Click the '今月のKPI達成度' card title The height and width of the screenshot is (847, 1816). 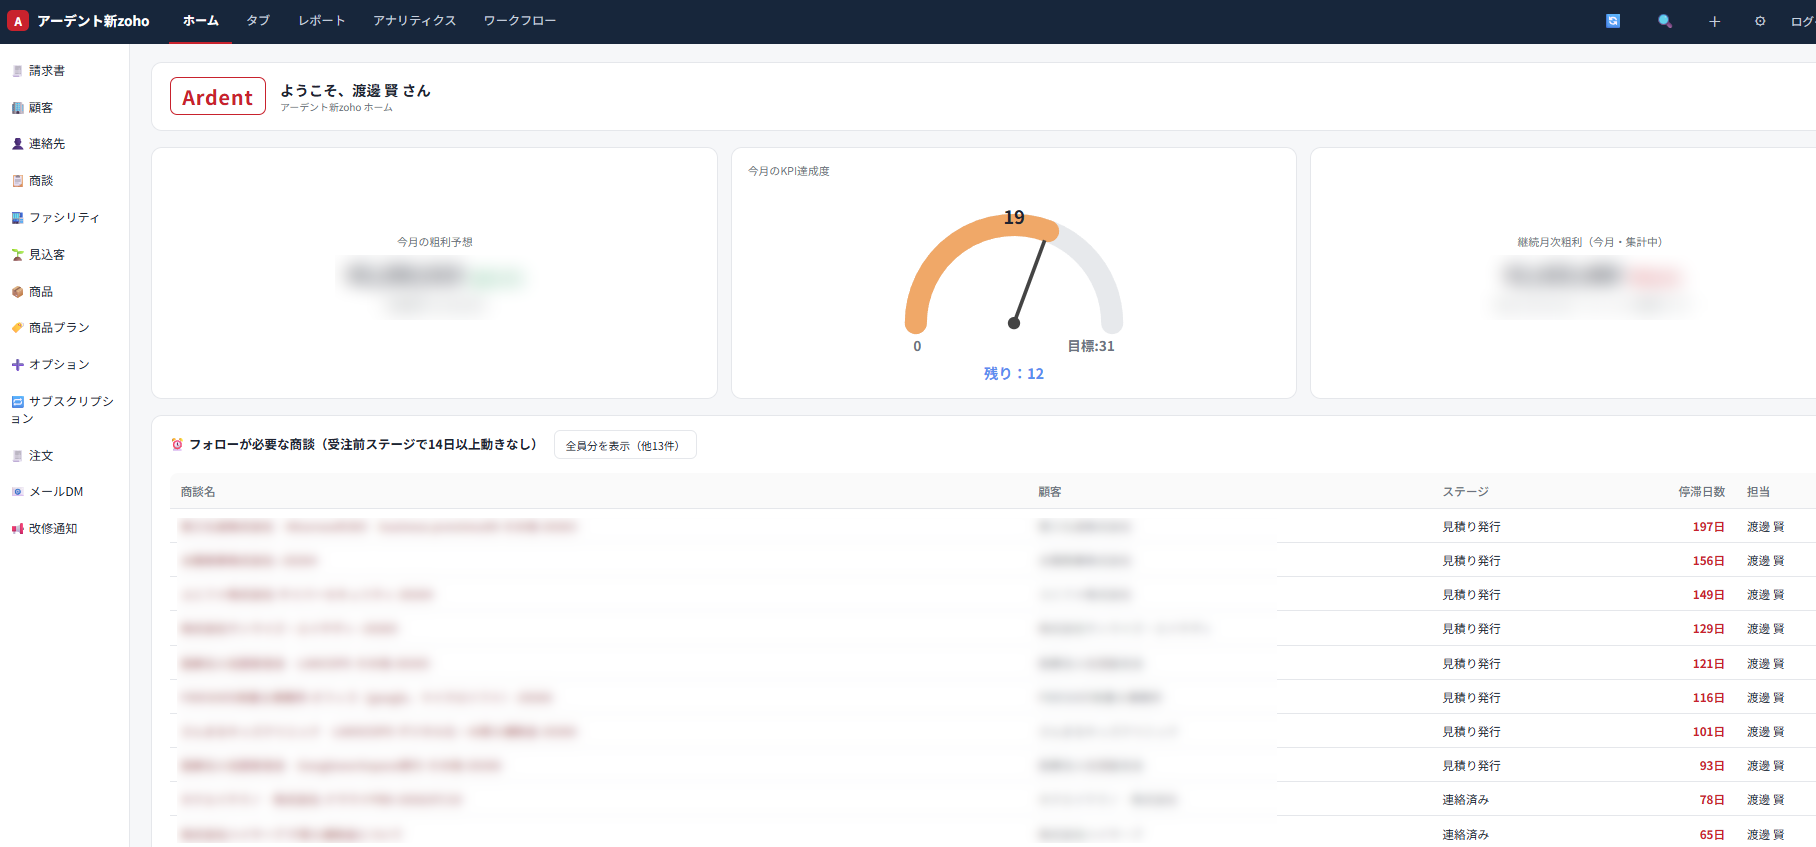click(789, 171)
